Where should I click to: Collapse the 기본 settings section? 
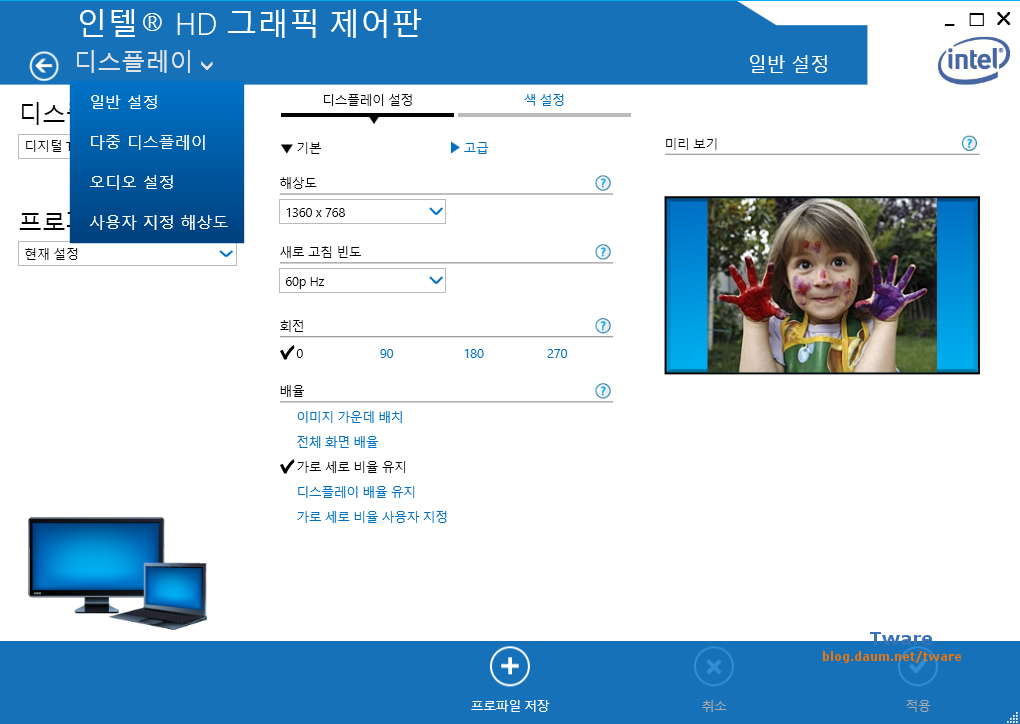pyautogui.click(x=301, y=148)
